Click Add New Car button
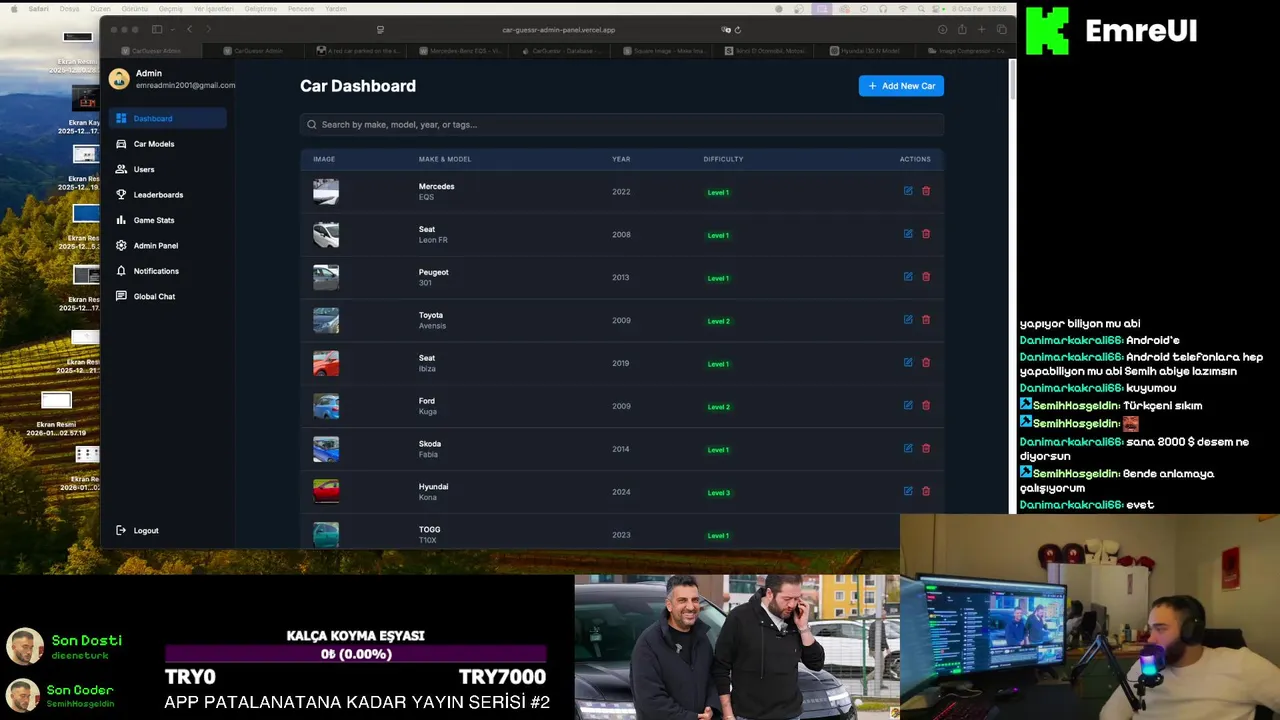Screen dimensions: 1280x720 point(901,86)
